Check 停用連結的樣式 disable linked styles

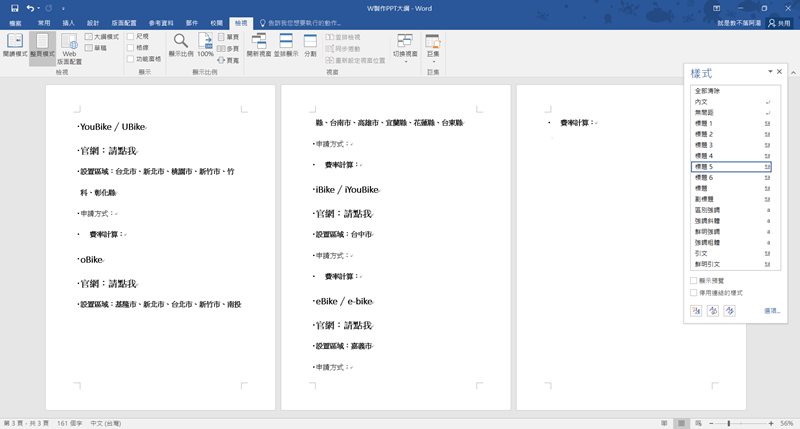click(693, 293)
